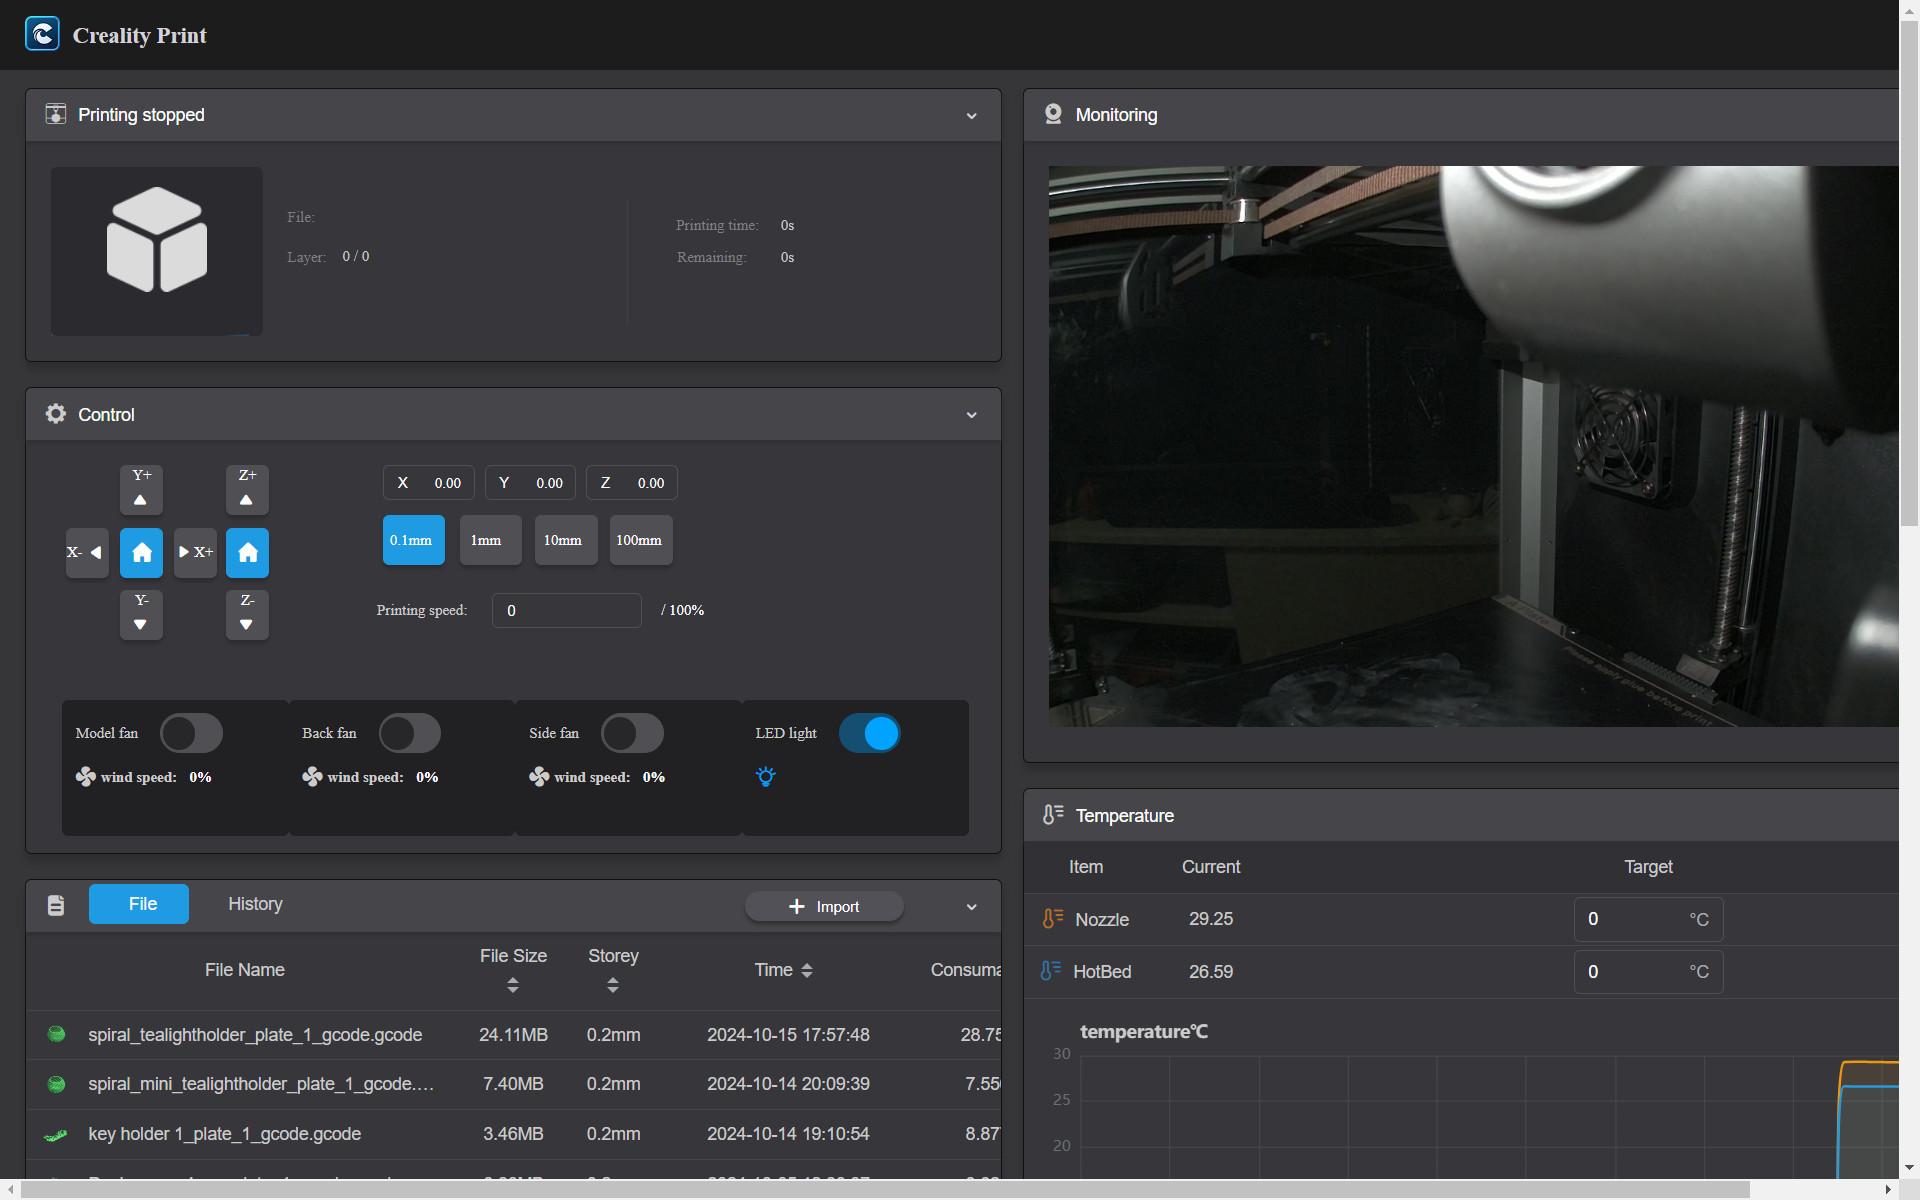Select the File tab
This screenshot has width=1920, height=1200.
point(139,904)
